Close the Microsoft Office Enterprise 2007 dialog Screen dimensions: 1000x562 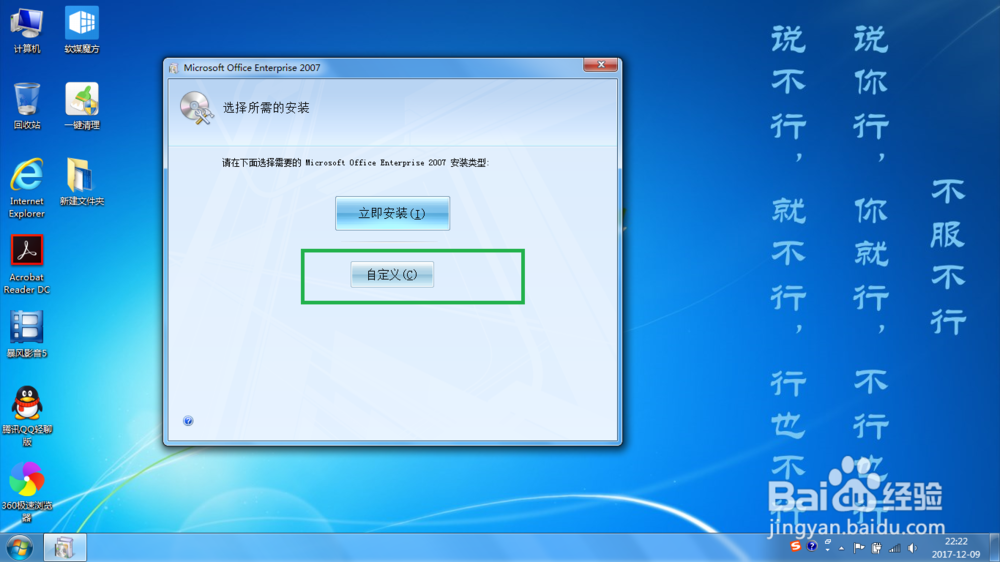click(x=600, y=64)
